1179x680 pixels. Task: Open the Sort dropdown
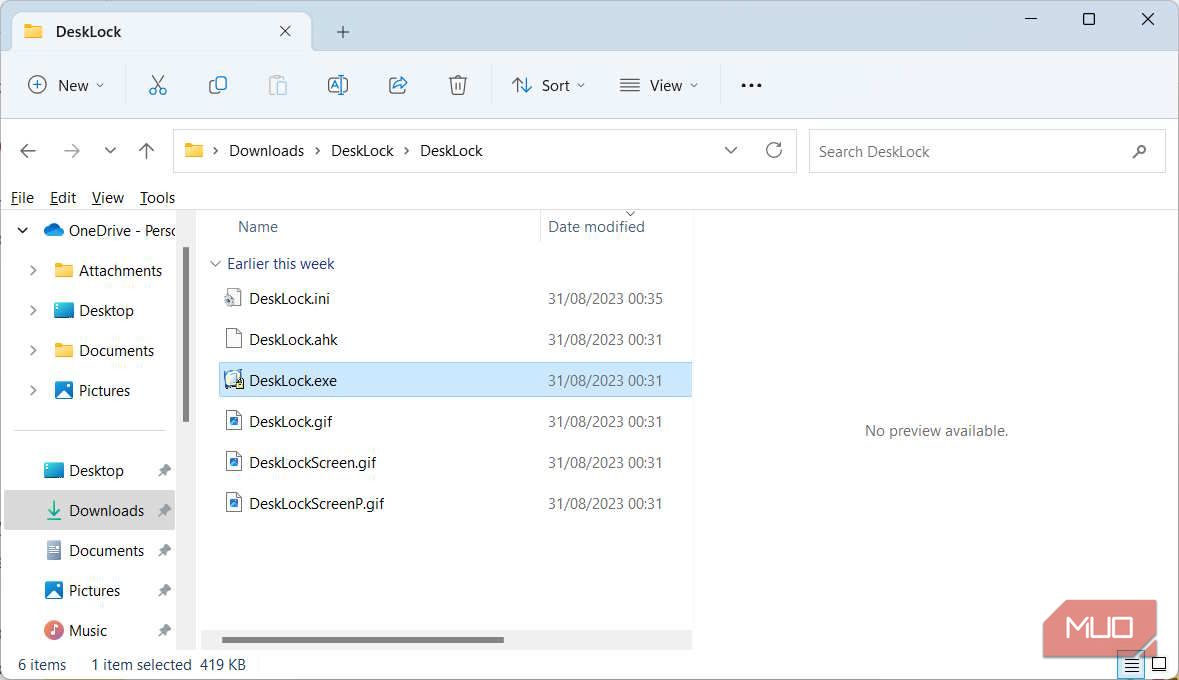[548, 85]
